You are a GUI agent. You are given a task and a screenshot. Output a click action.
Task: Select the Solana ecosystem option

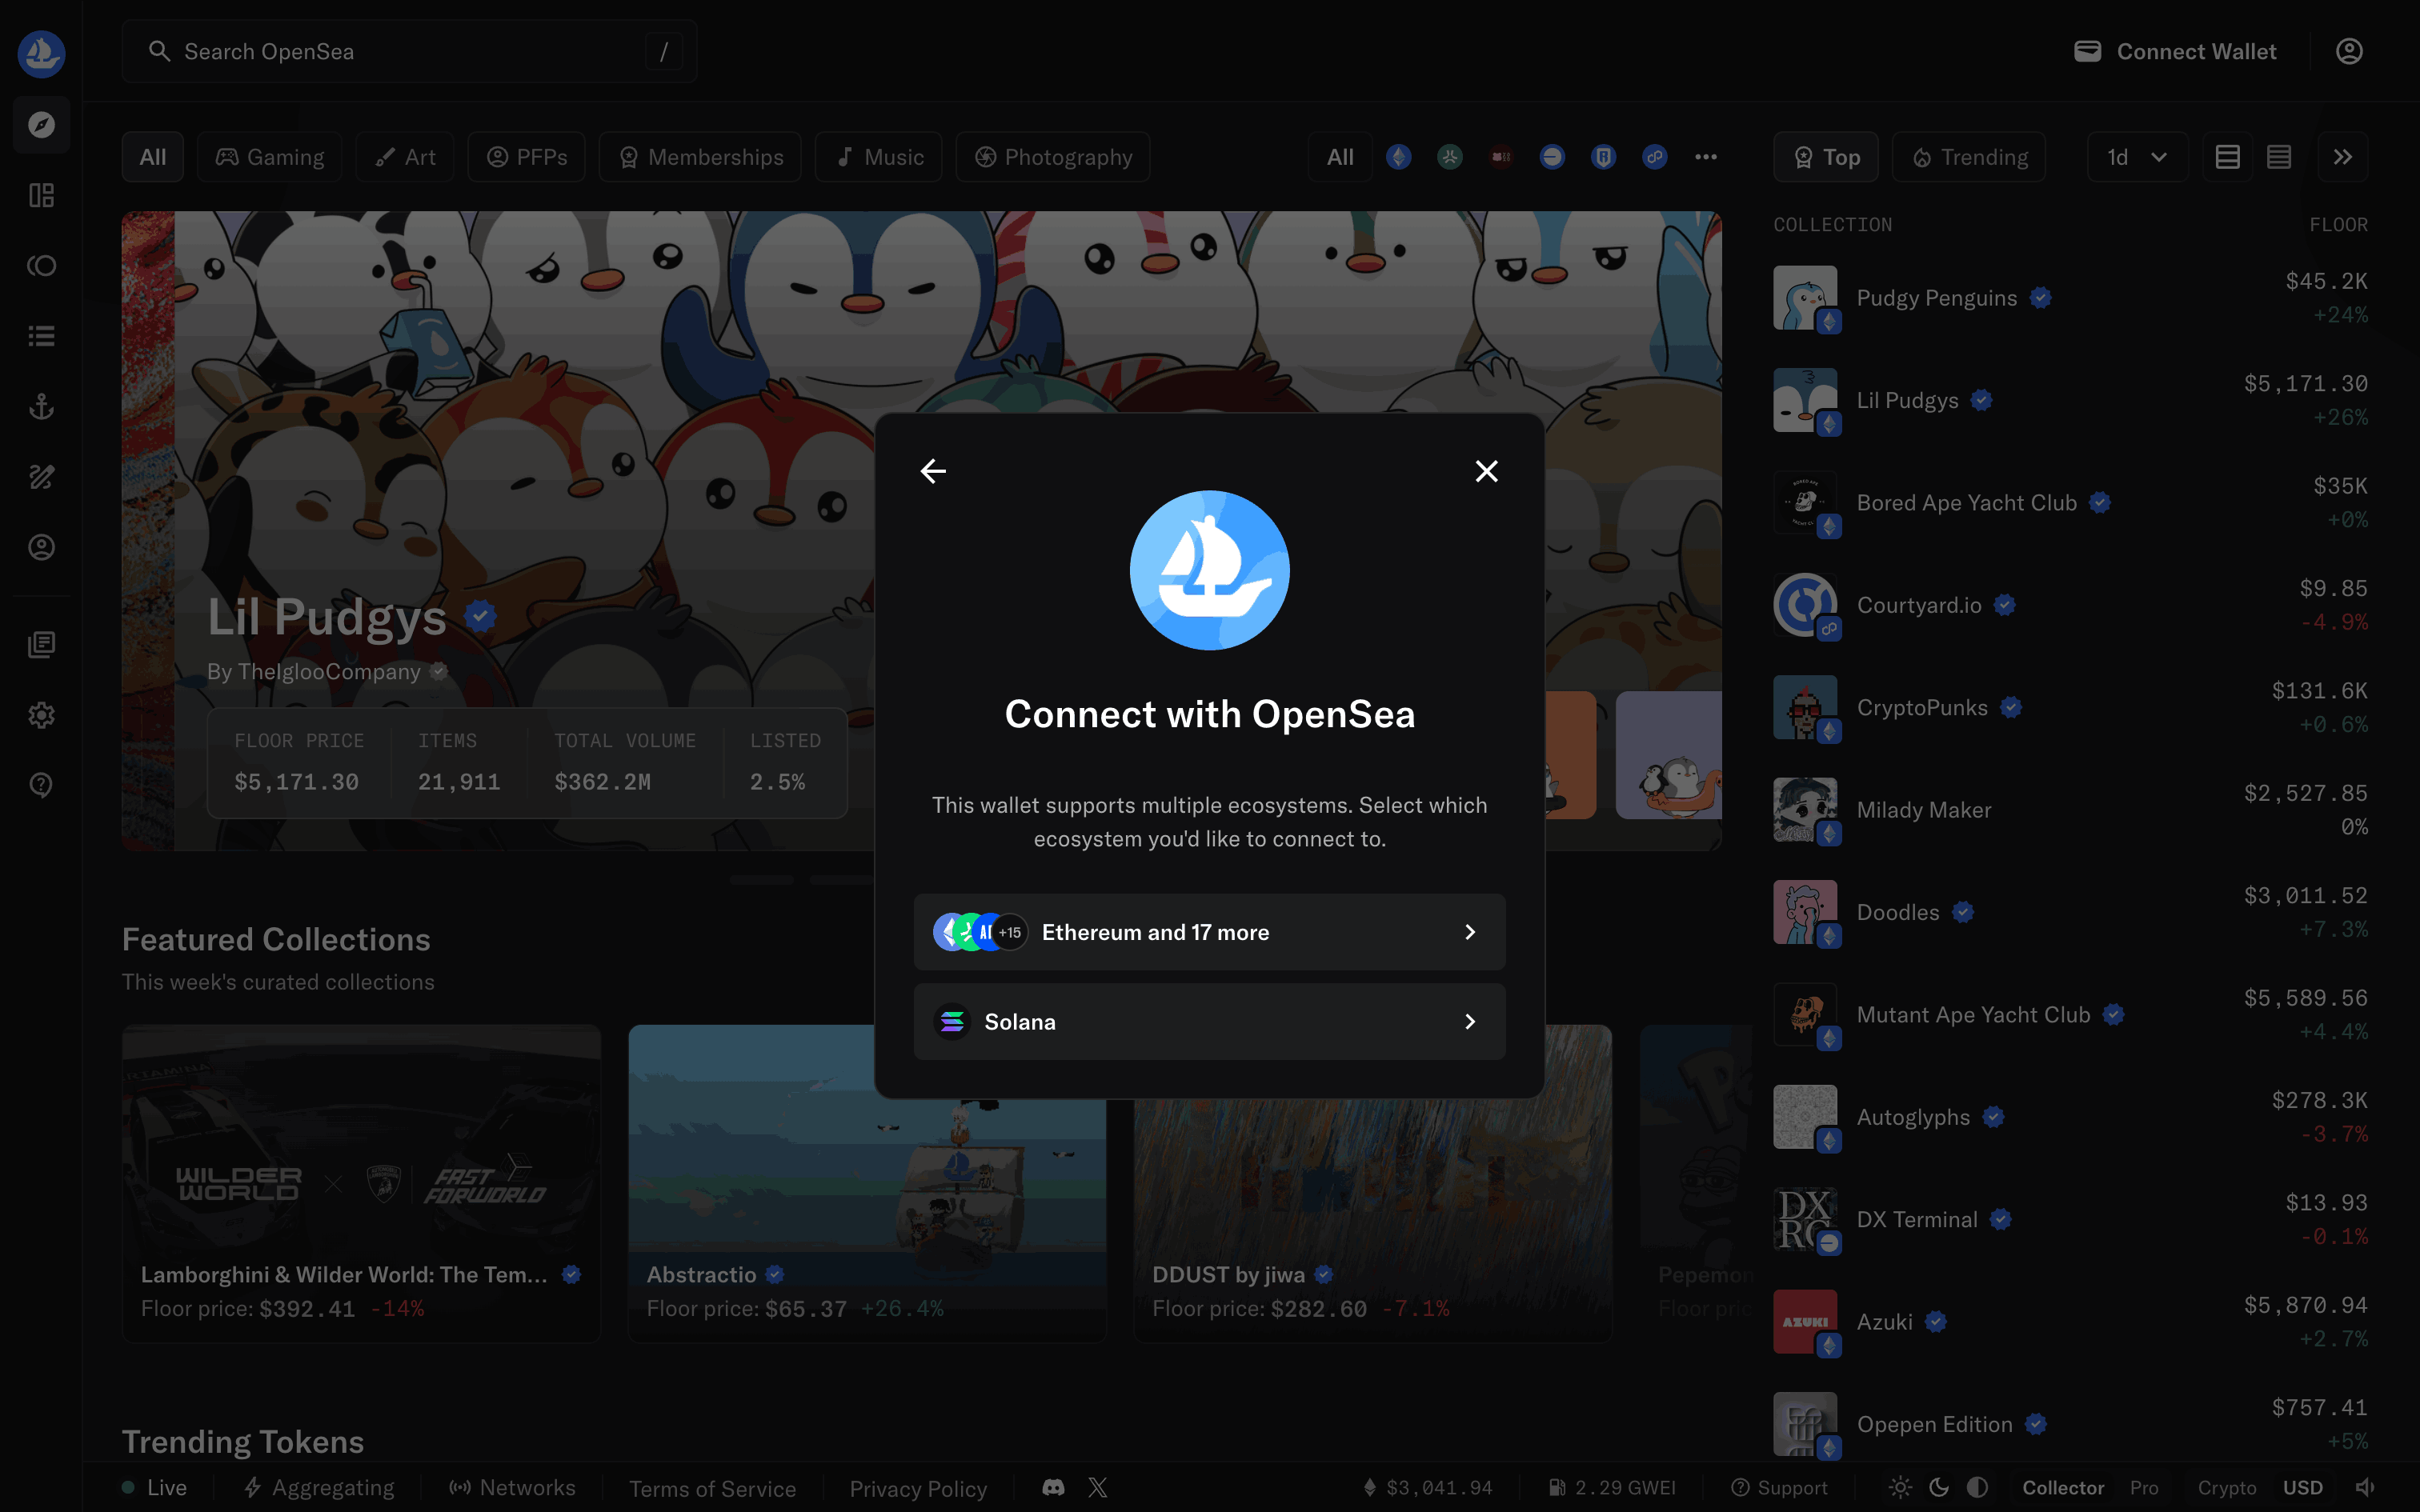click(x=1209, y=1021)
